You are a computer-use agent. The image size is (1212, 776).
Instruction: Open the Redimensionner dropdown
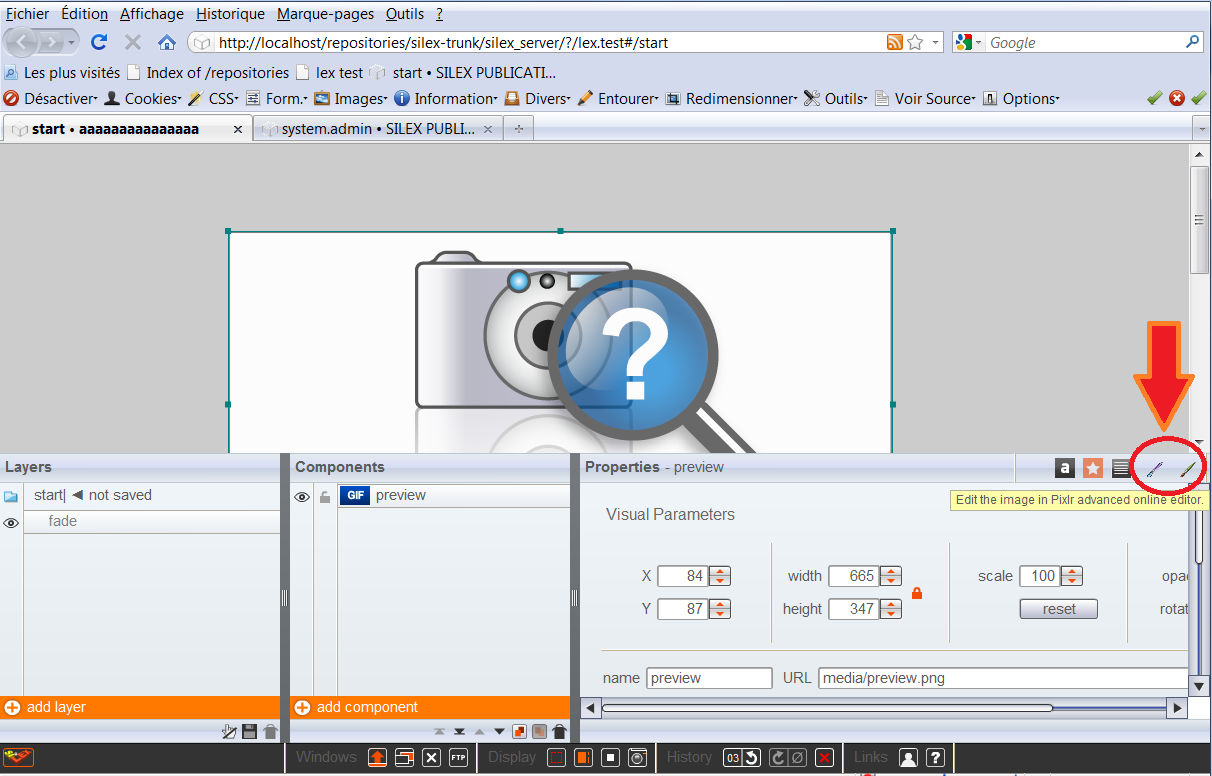731,98
